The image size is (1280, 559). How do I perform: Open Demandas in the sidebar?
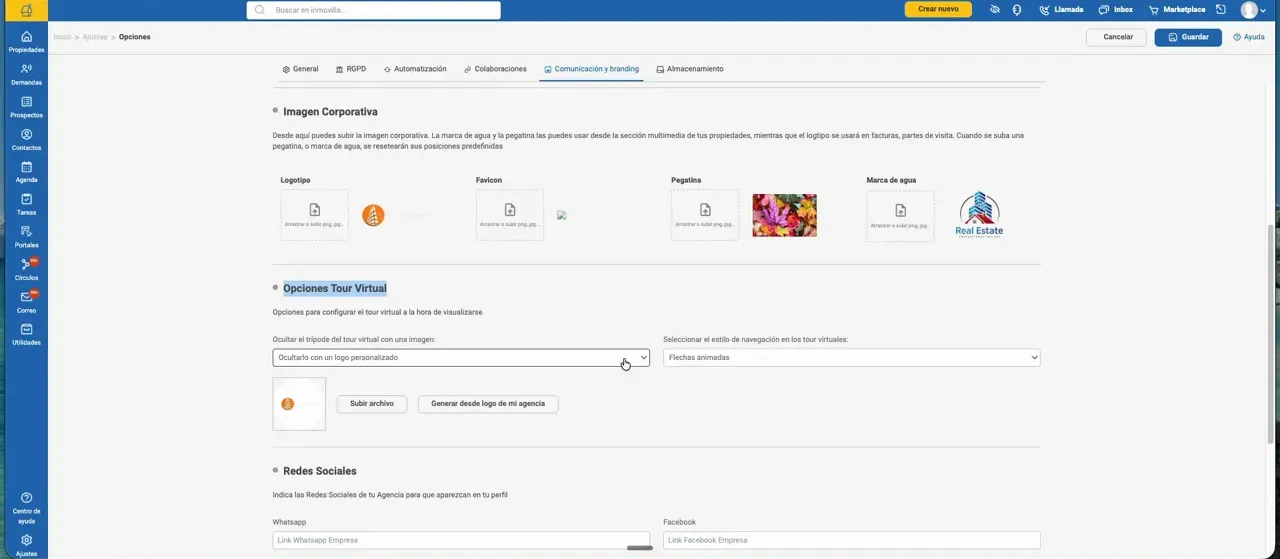26,75
